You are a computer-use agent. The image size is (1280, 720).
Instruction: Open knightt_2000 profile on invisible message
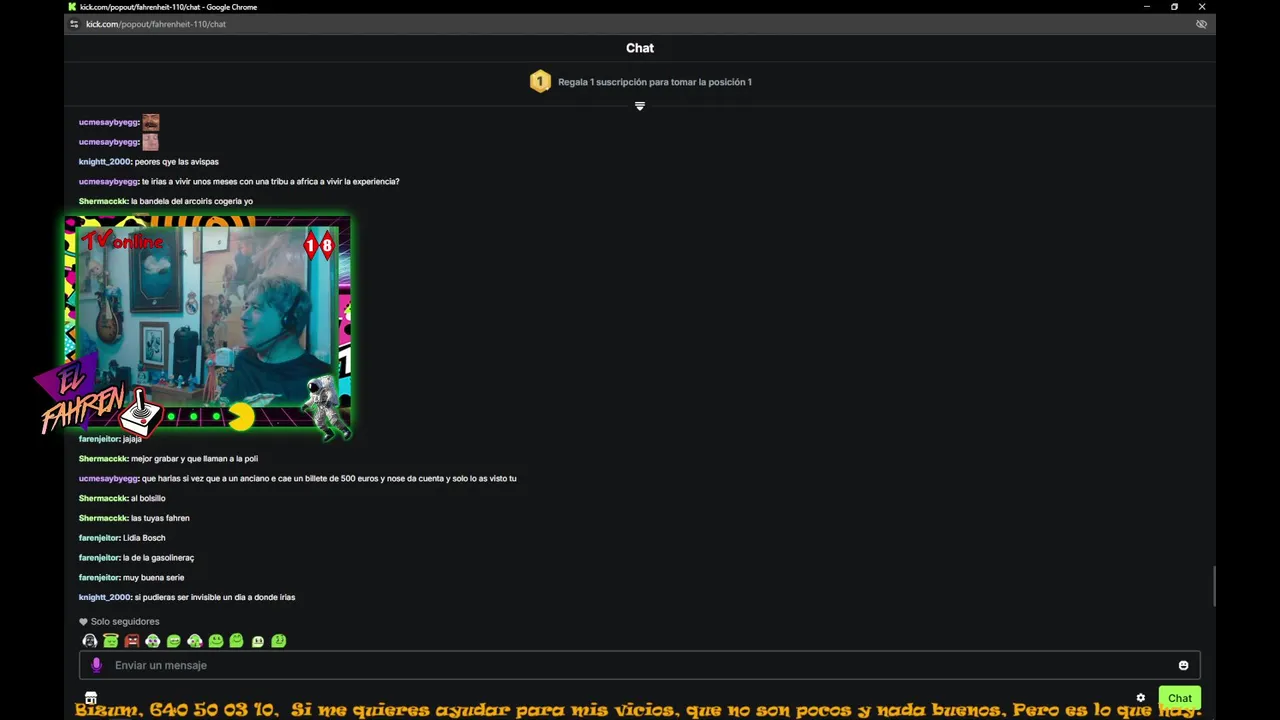pyautogui.click(x=105, y=597)
